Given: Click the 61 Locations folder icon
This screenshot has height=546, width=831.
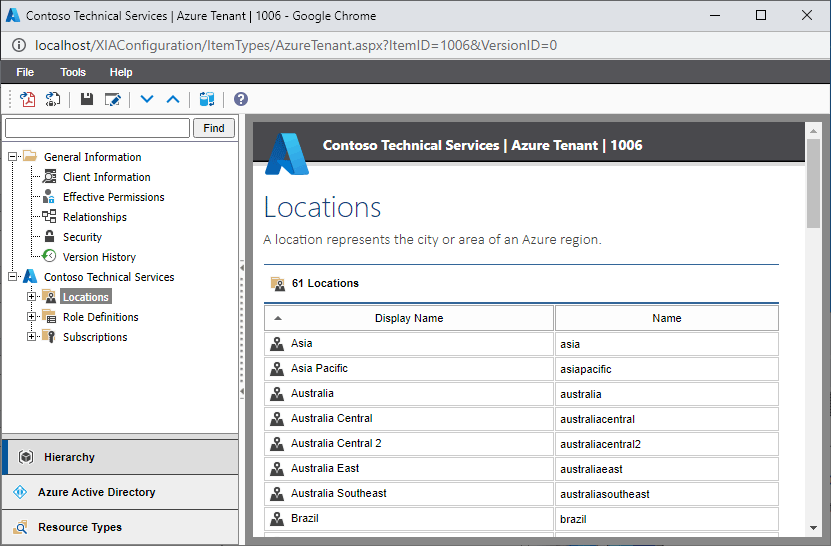Looking at the screenshot, I should point(278,284).
